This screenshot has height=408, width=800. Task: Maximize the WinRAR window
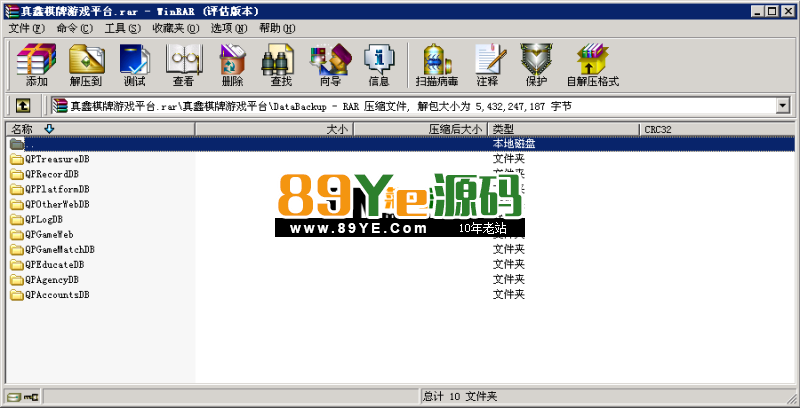[772, 11]
